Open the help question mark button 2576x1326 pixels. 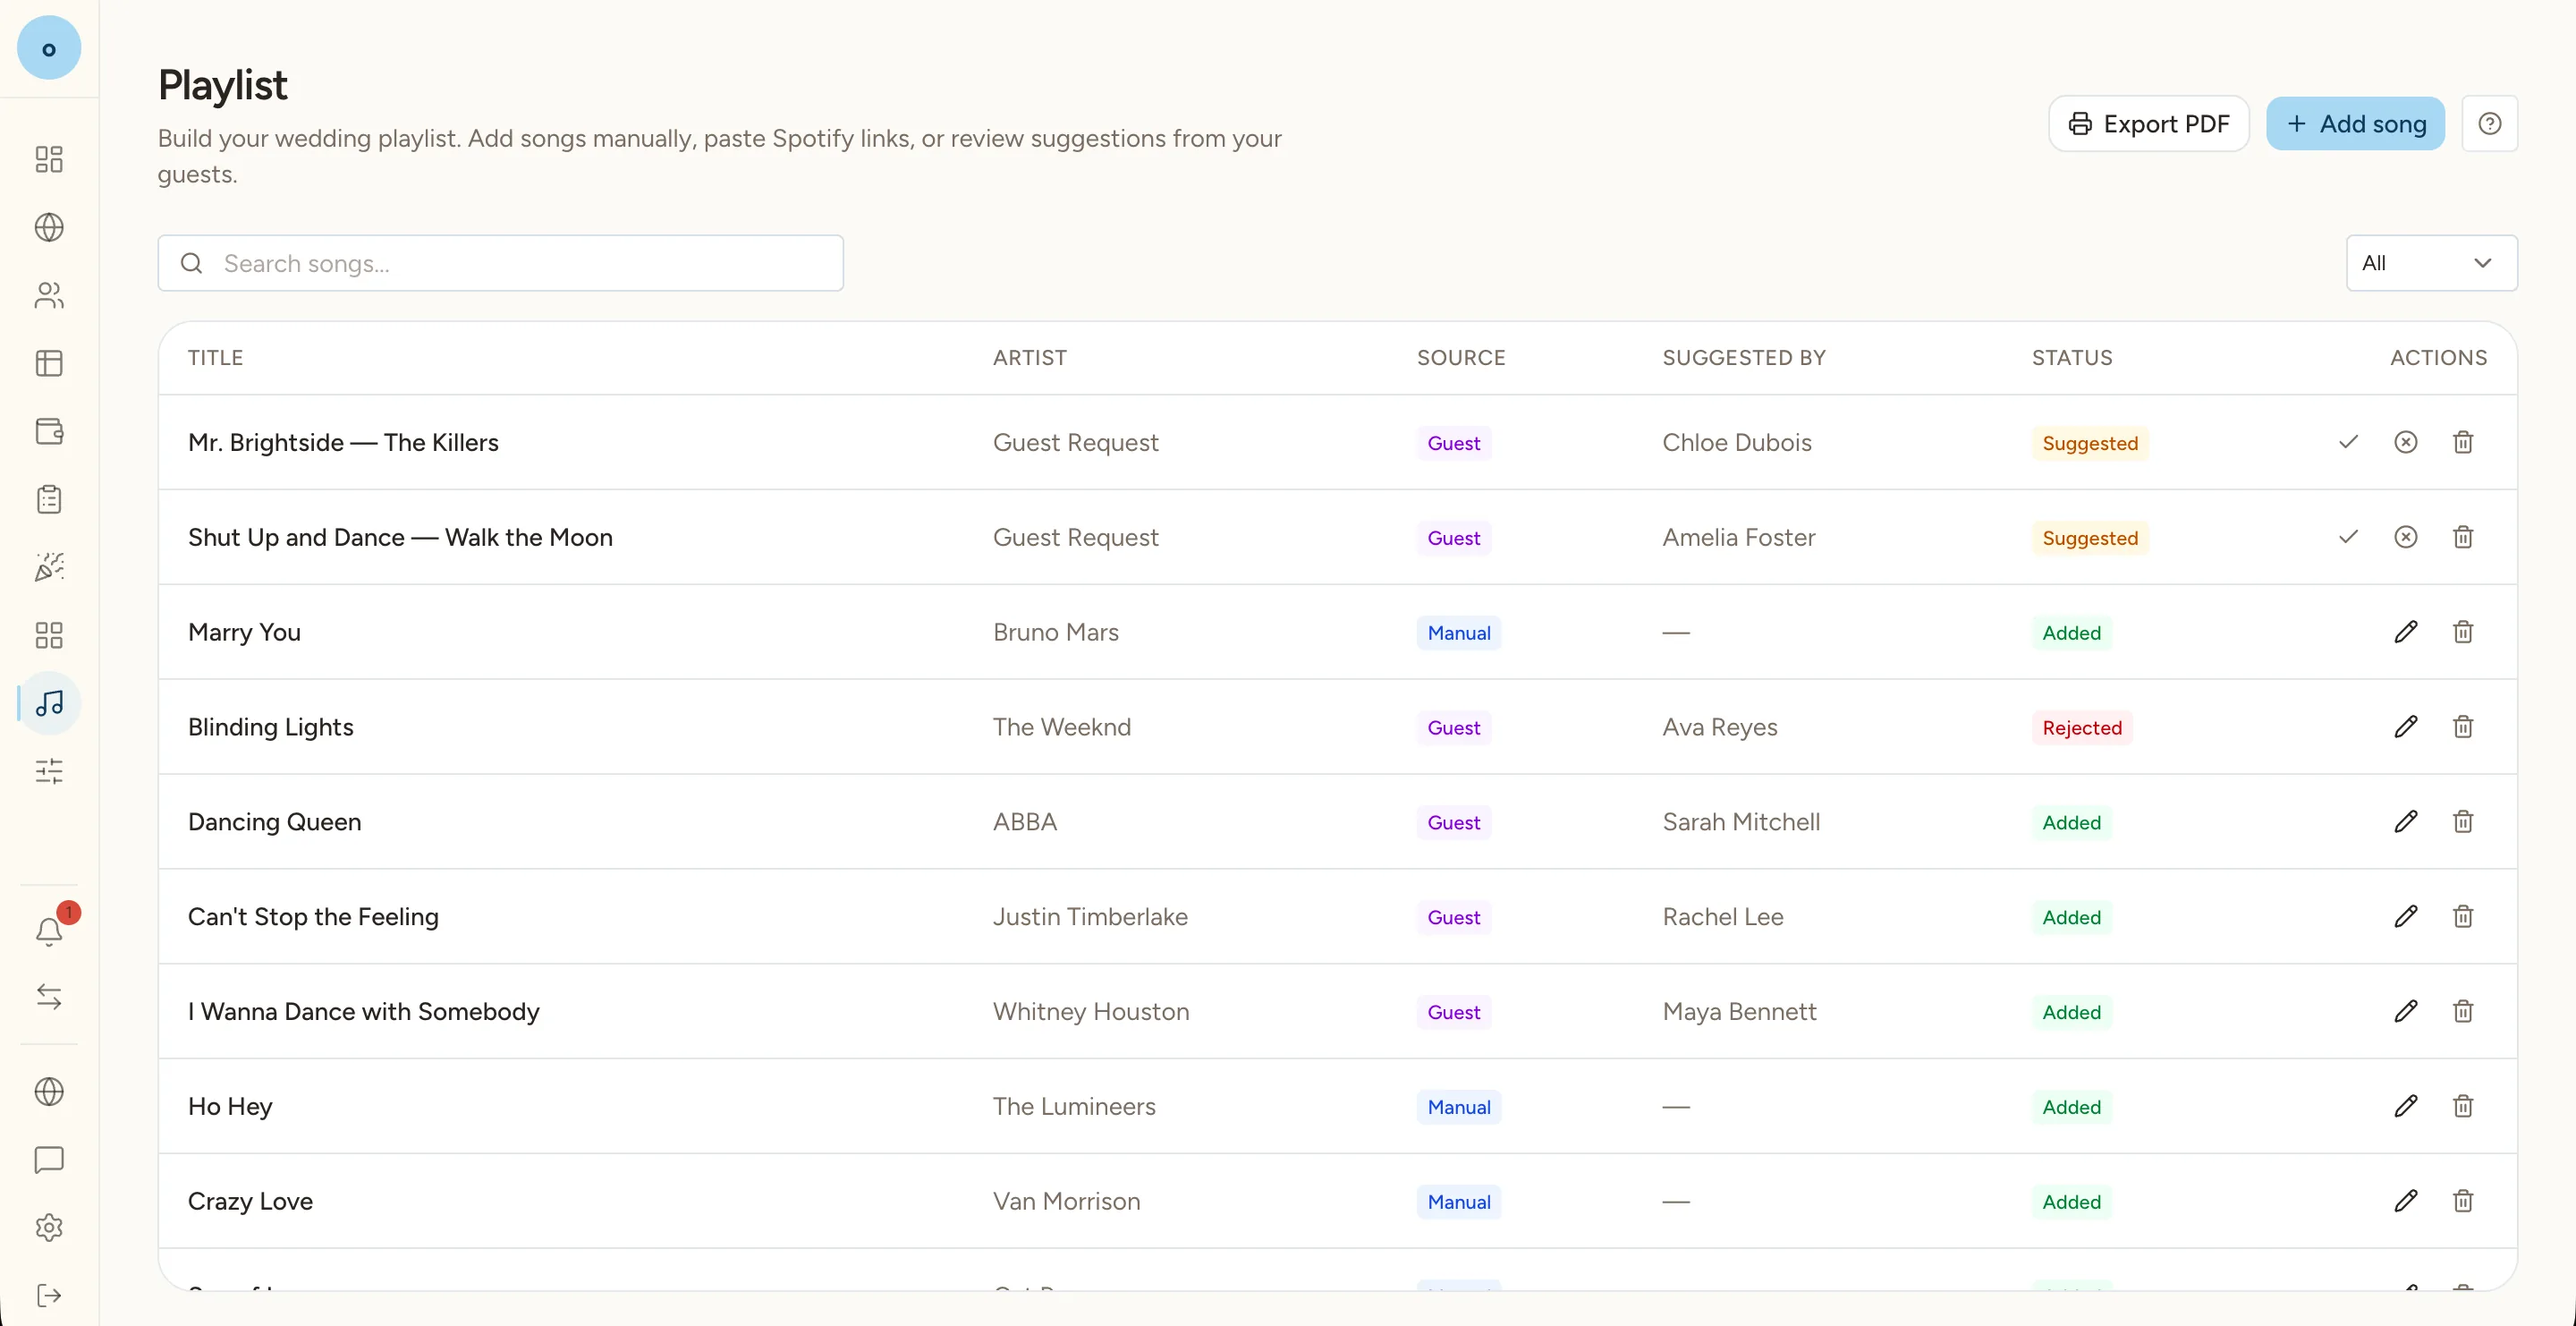[x=2489, y=124]
